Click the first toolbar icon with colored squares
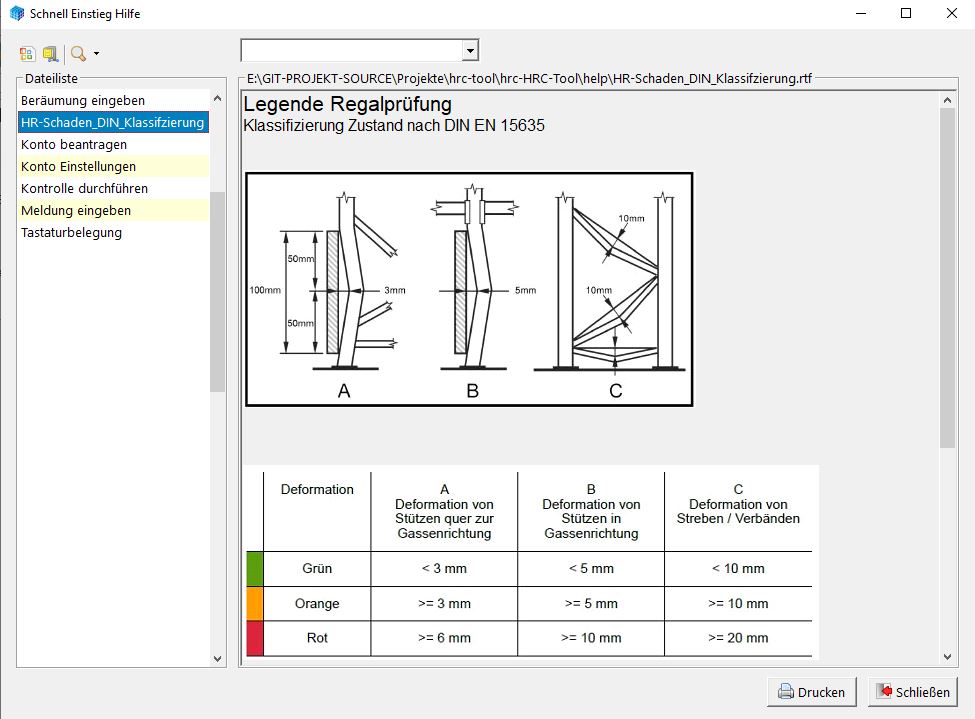The image size is (975, 719). tap(27, 53)
